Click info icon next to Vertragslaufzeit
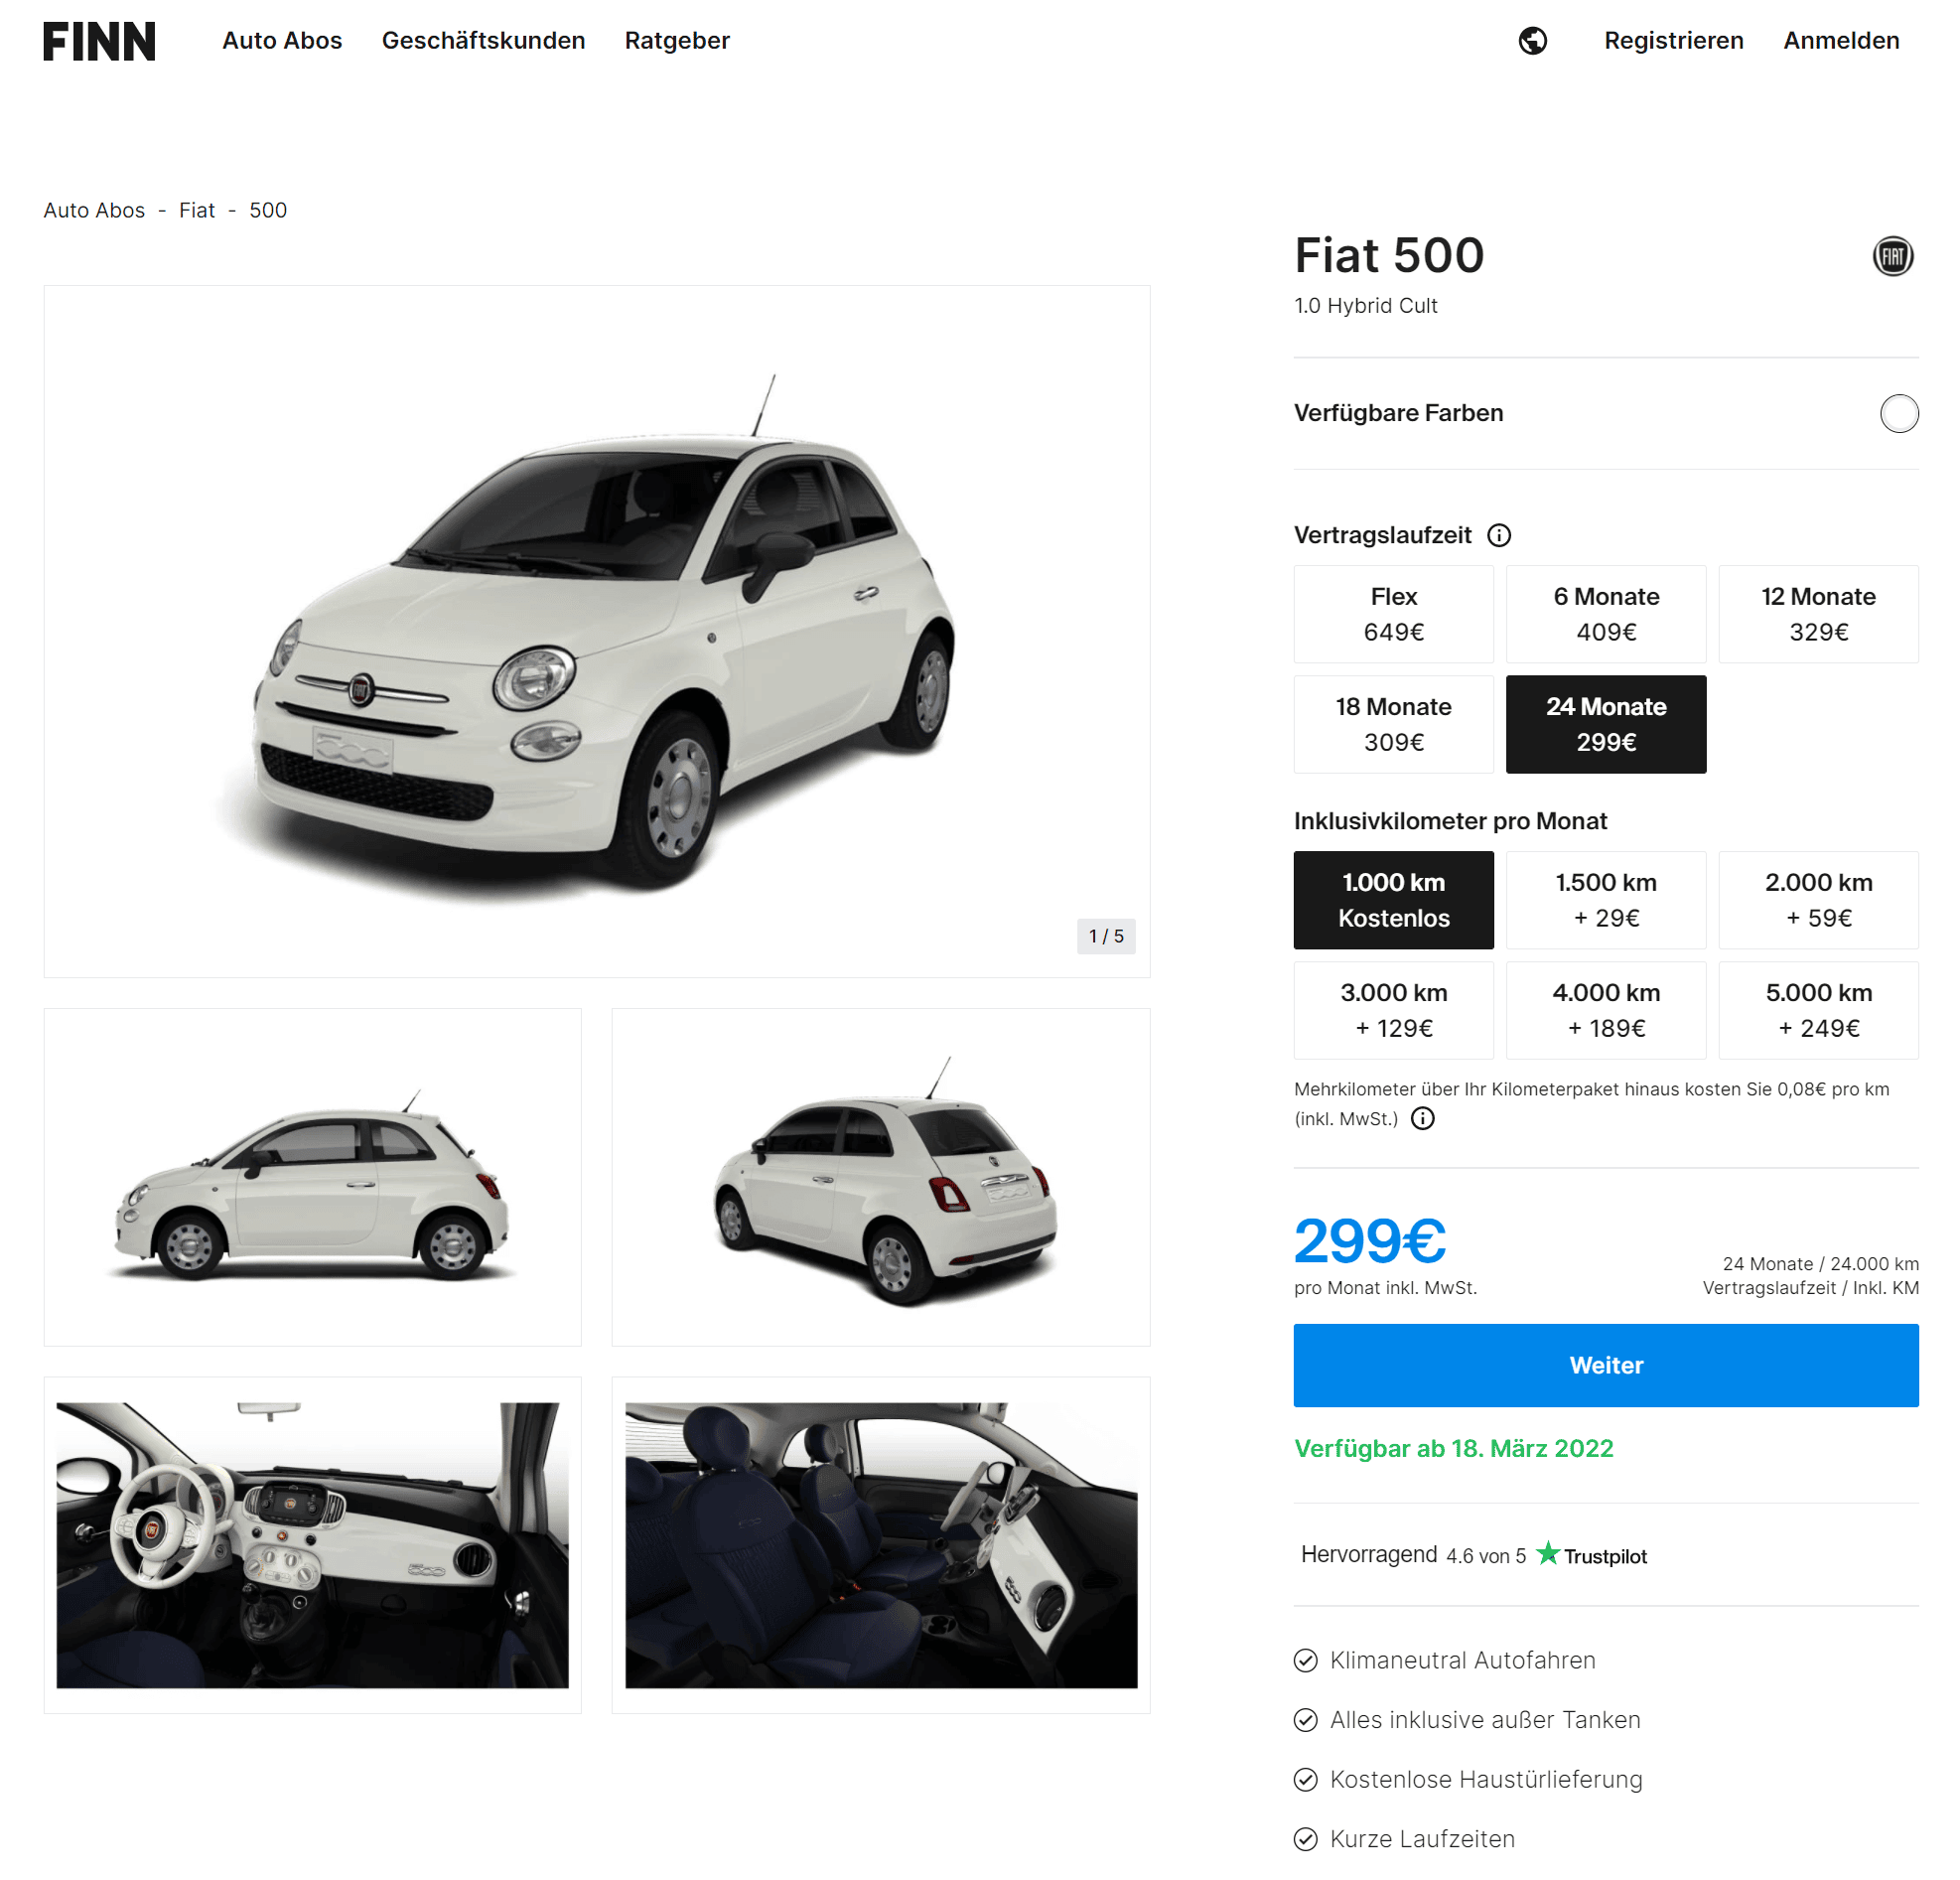 click(1498, 535)
